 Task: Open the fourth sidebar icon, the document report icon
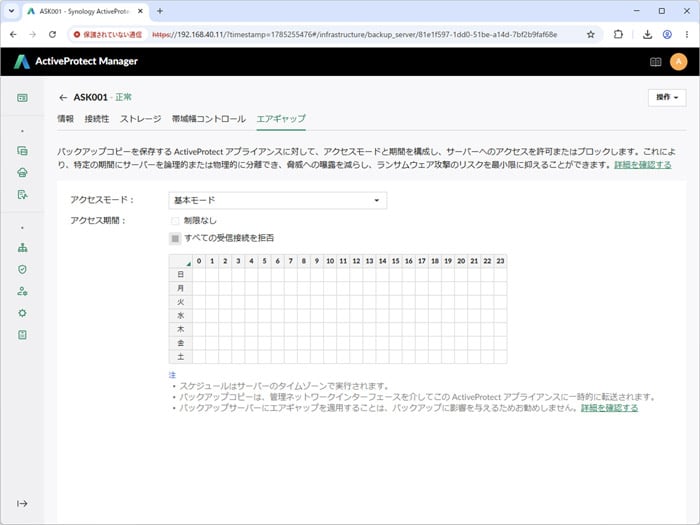(x=22, y=194)
